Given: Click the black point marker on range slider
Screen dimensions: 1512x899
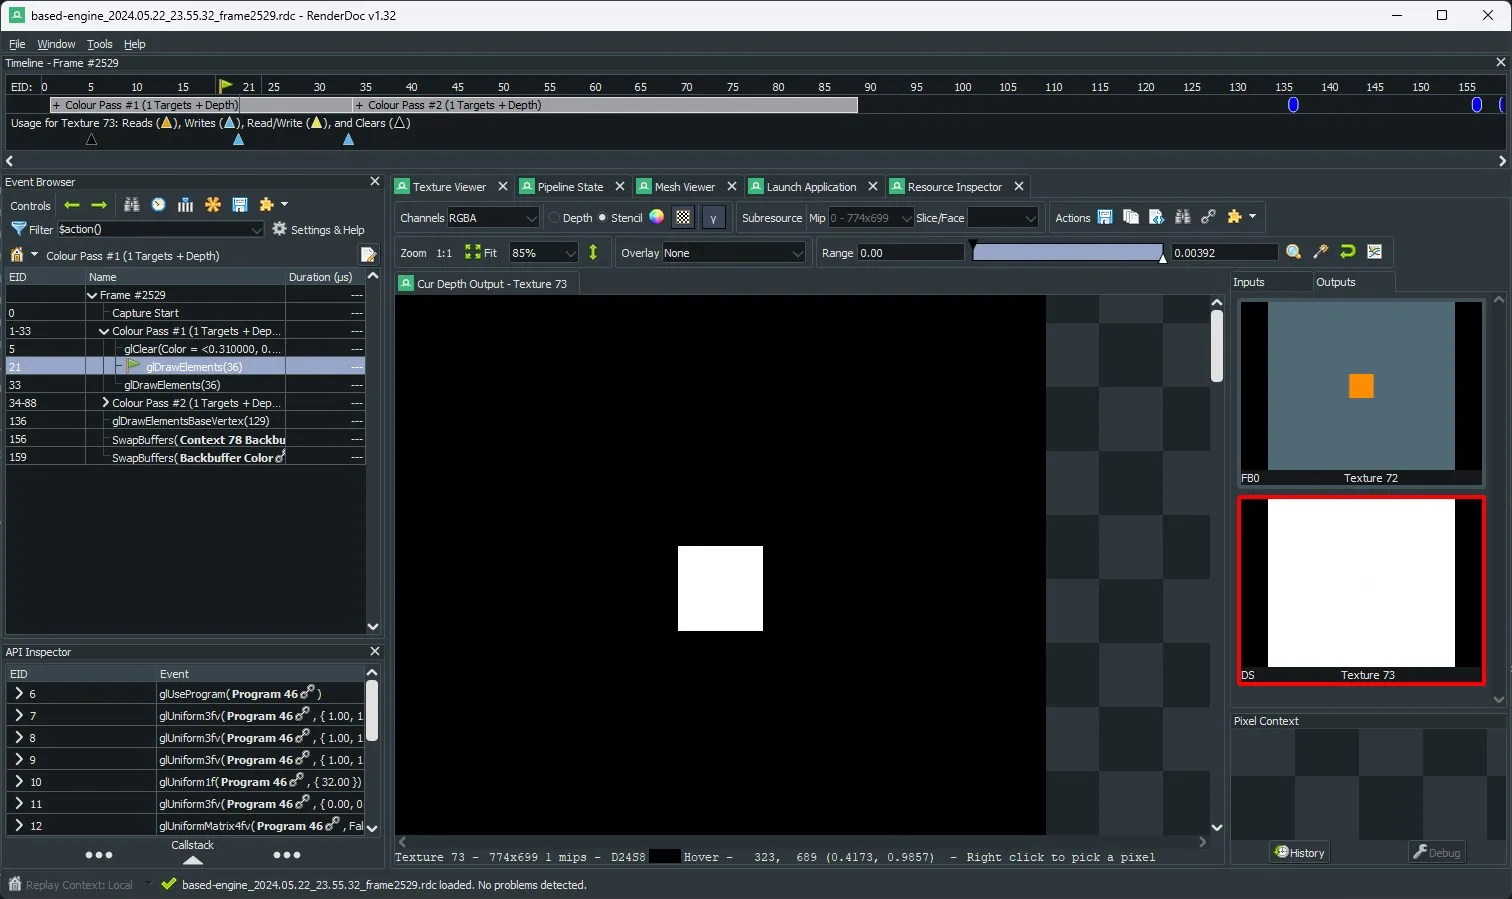Looking at the screenshot, I should point(973,245).
